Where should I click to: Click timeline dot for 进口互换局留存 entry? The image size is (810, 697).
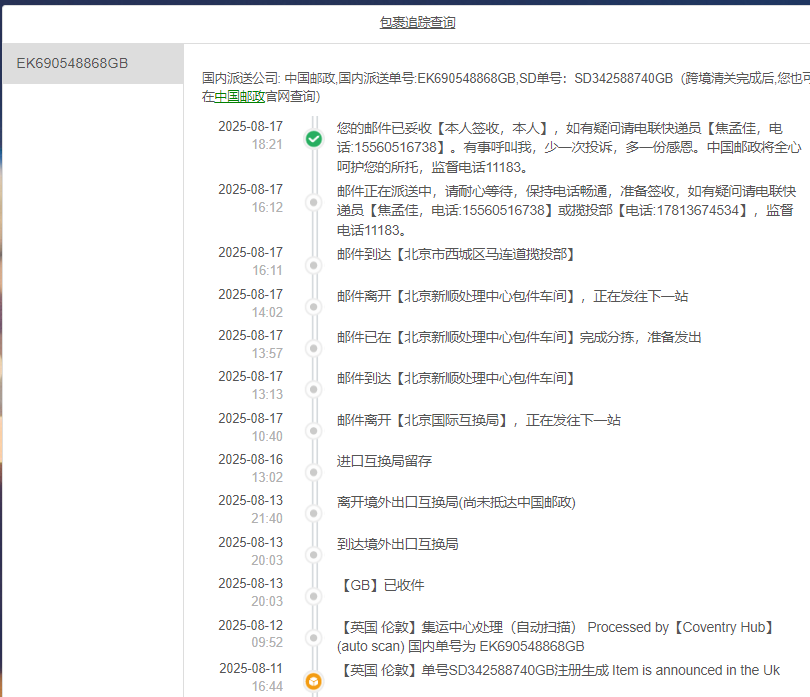click(x=314, y=472)
